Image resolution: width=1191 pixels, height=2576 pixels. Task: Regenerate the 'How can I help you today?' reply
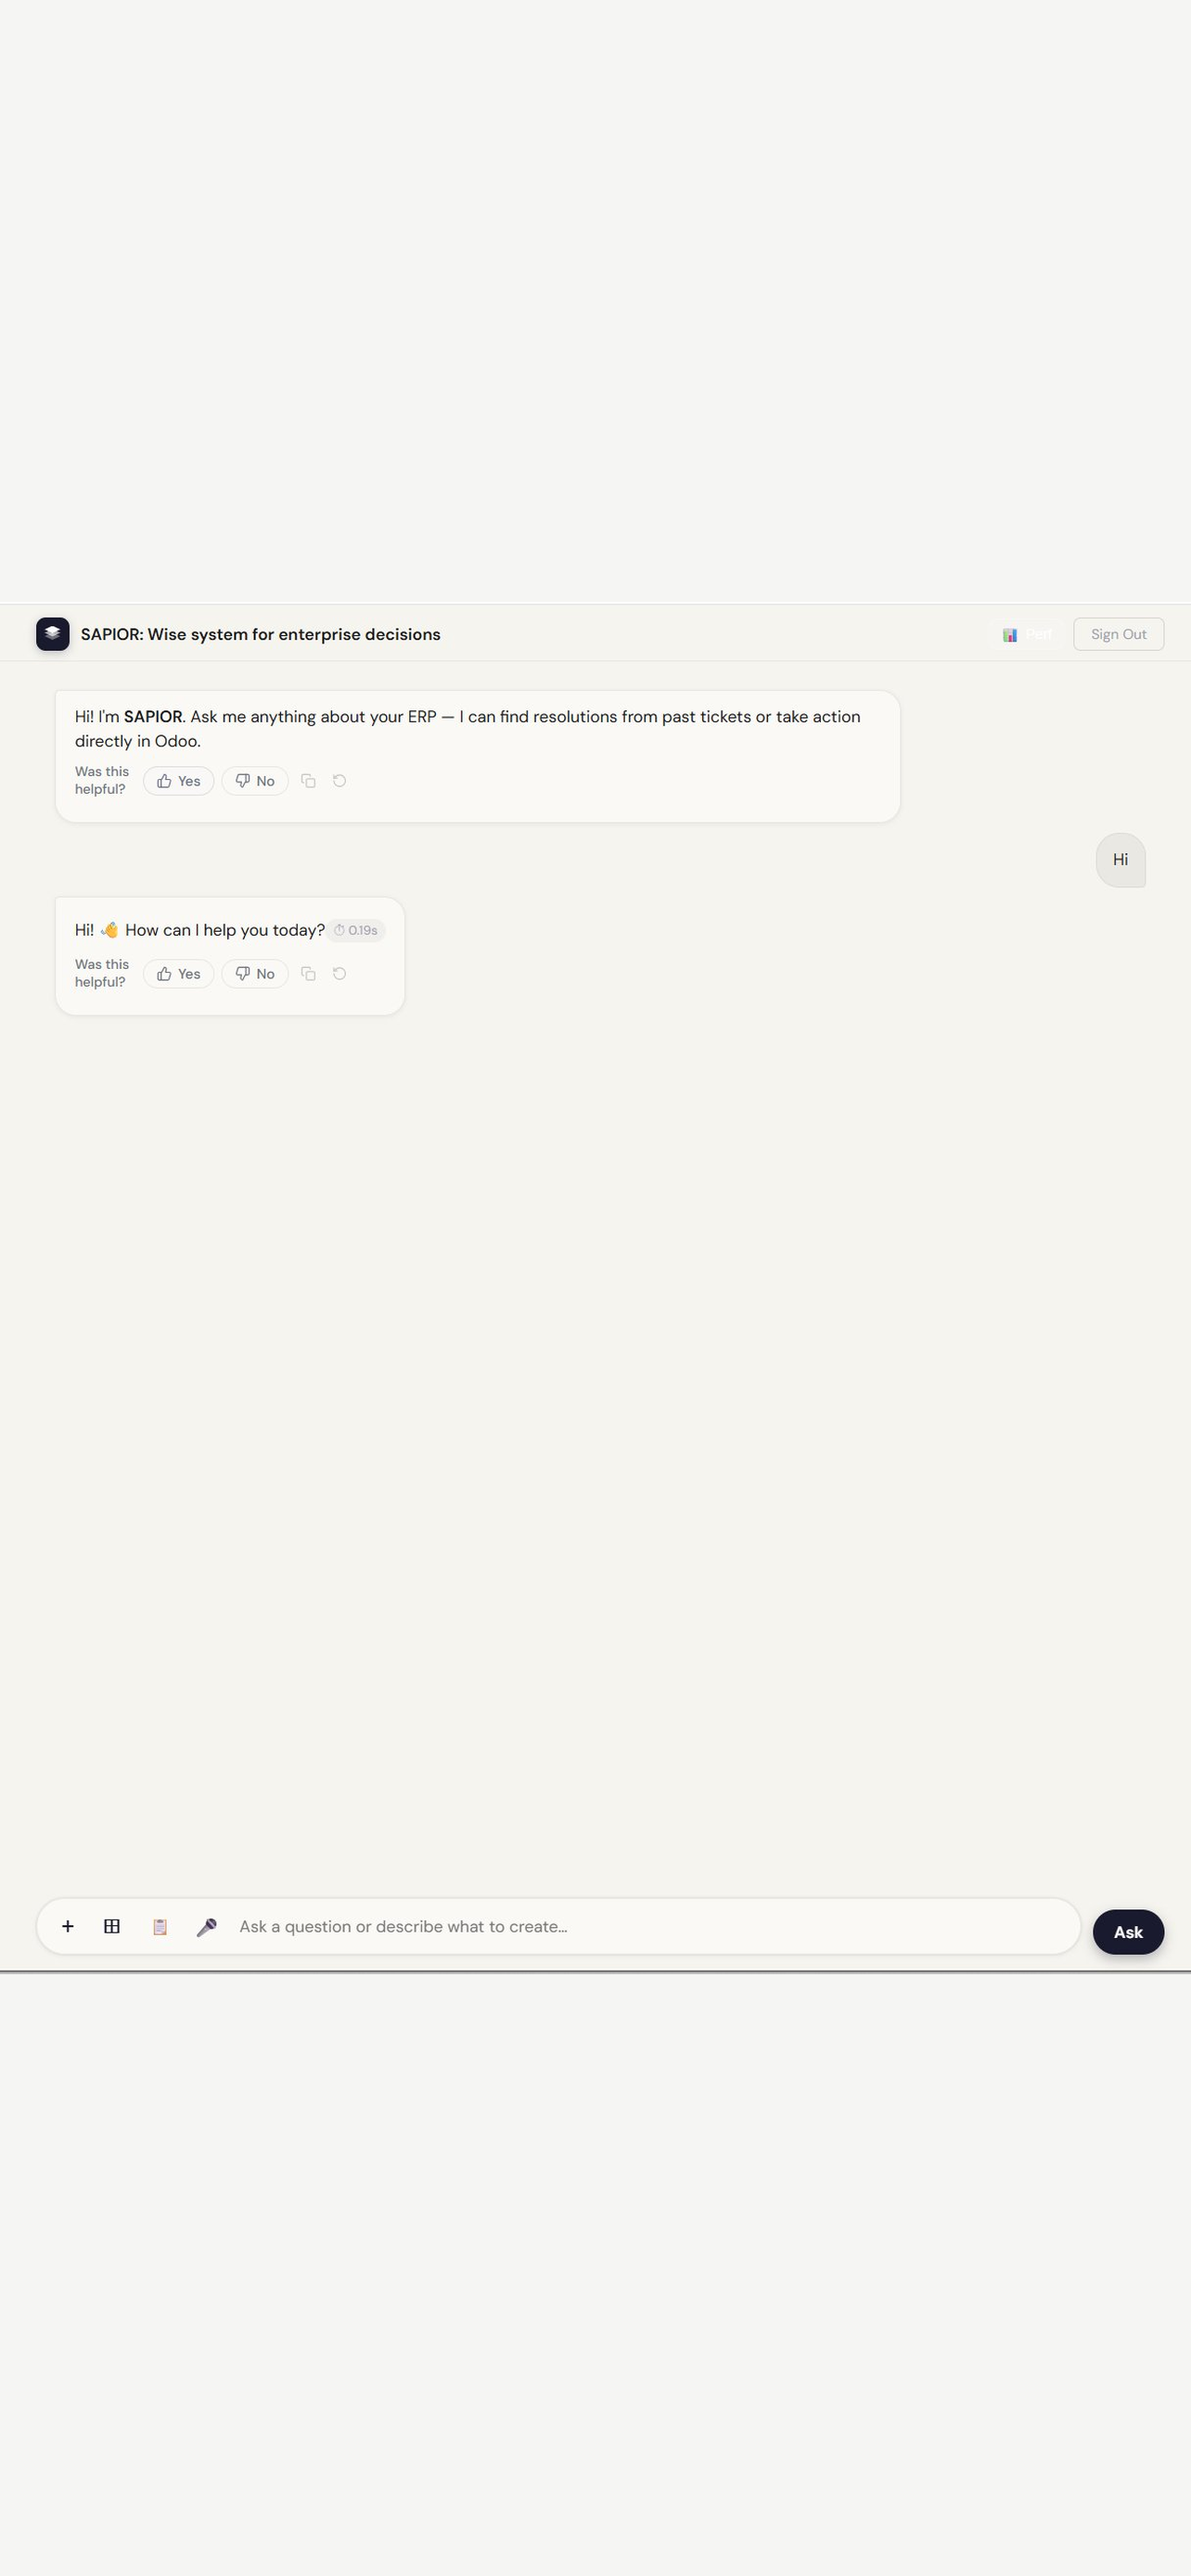point(339,974)
